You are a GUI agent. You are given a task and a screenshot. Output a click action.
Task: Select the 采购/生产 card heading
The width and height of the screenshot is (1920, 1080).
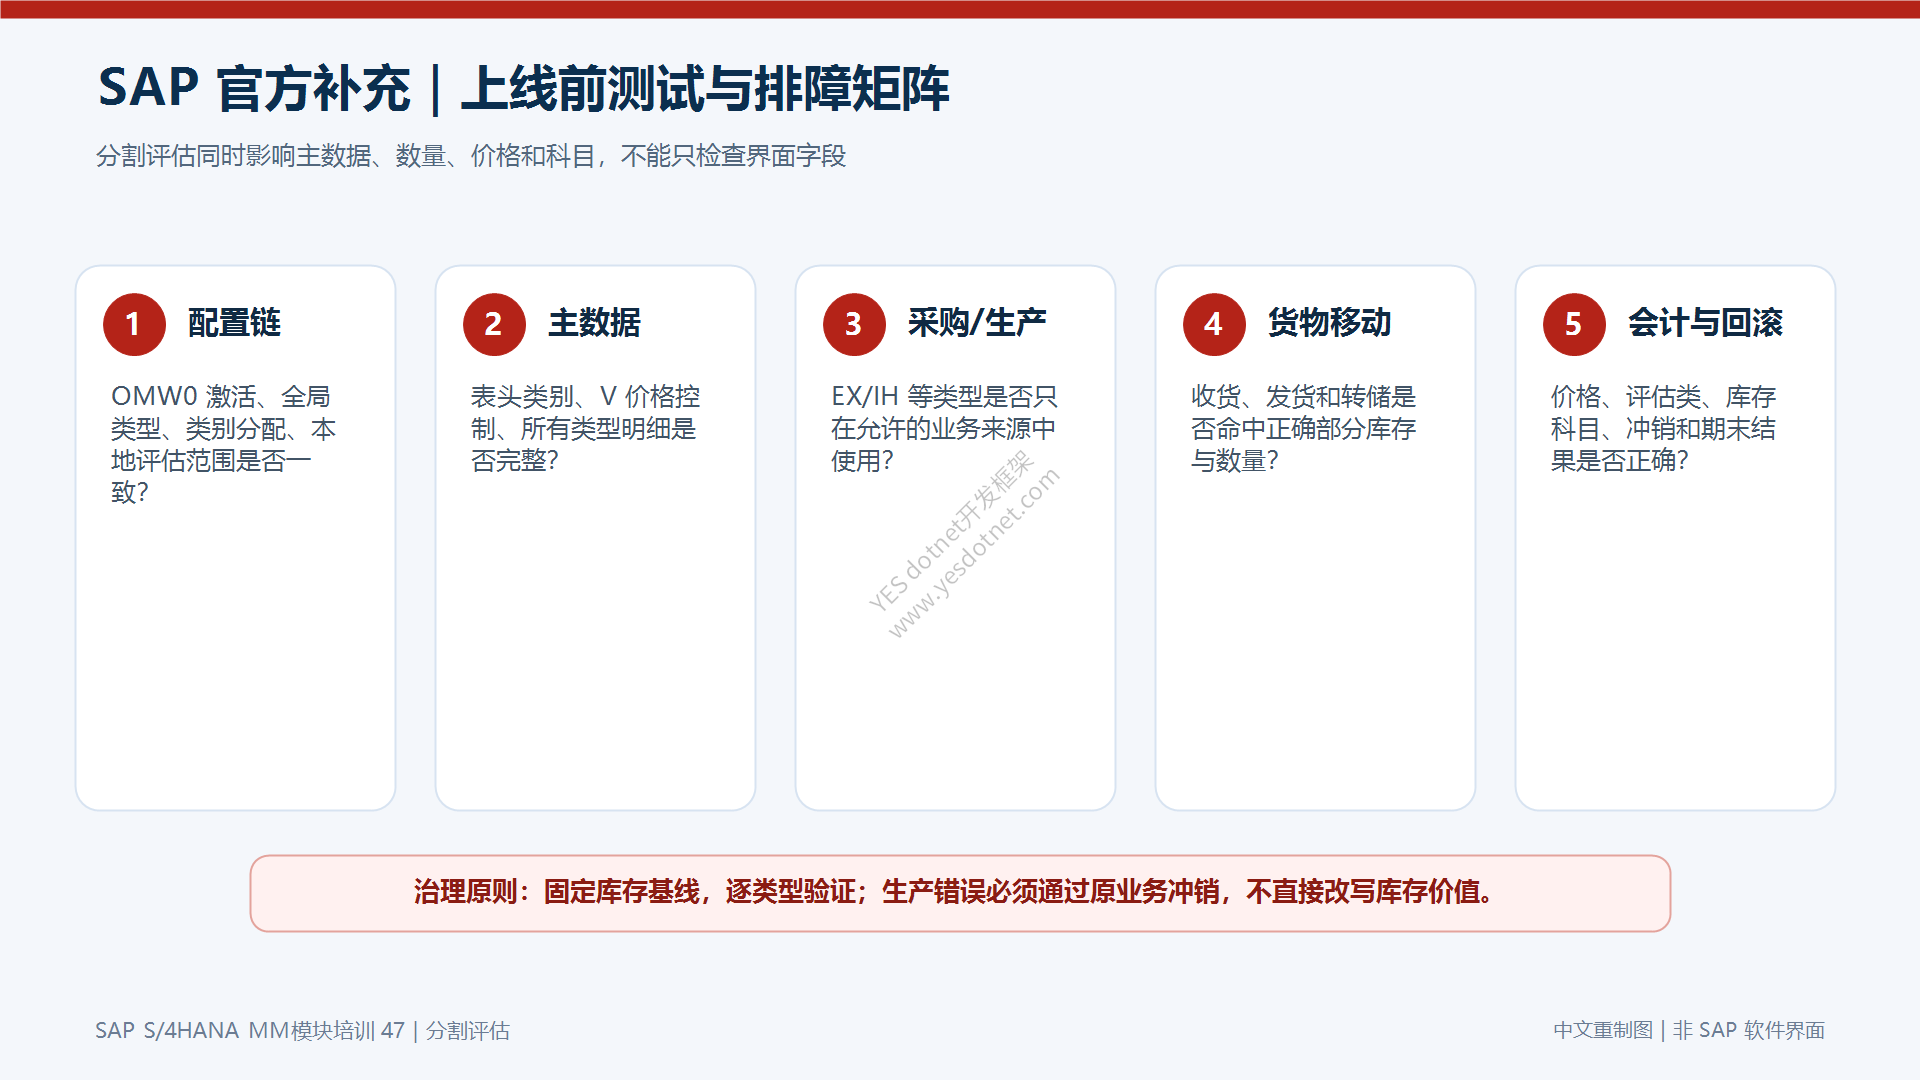tap(977, 323)
